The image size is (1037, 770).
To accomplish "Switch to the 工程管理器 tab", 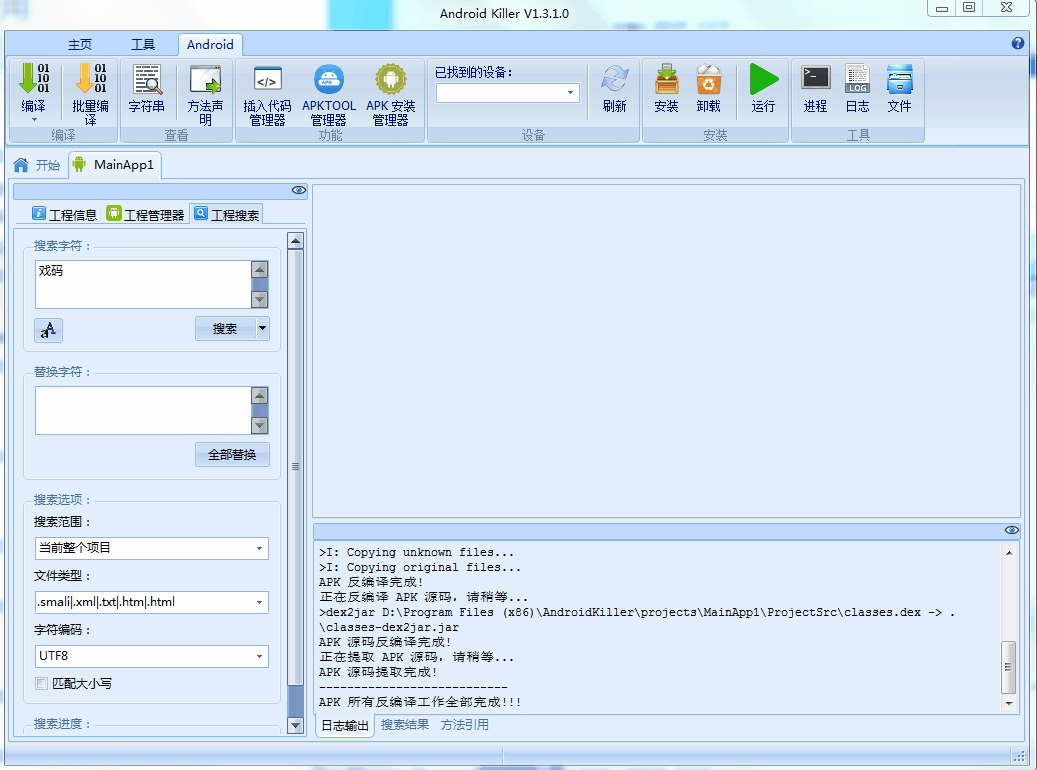I will pos(145,214).
